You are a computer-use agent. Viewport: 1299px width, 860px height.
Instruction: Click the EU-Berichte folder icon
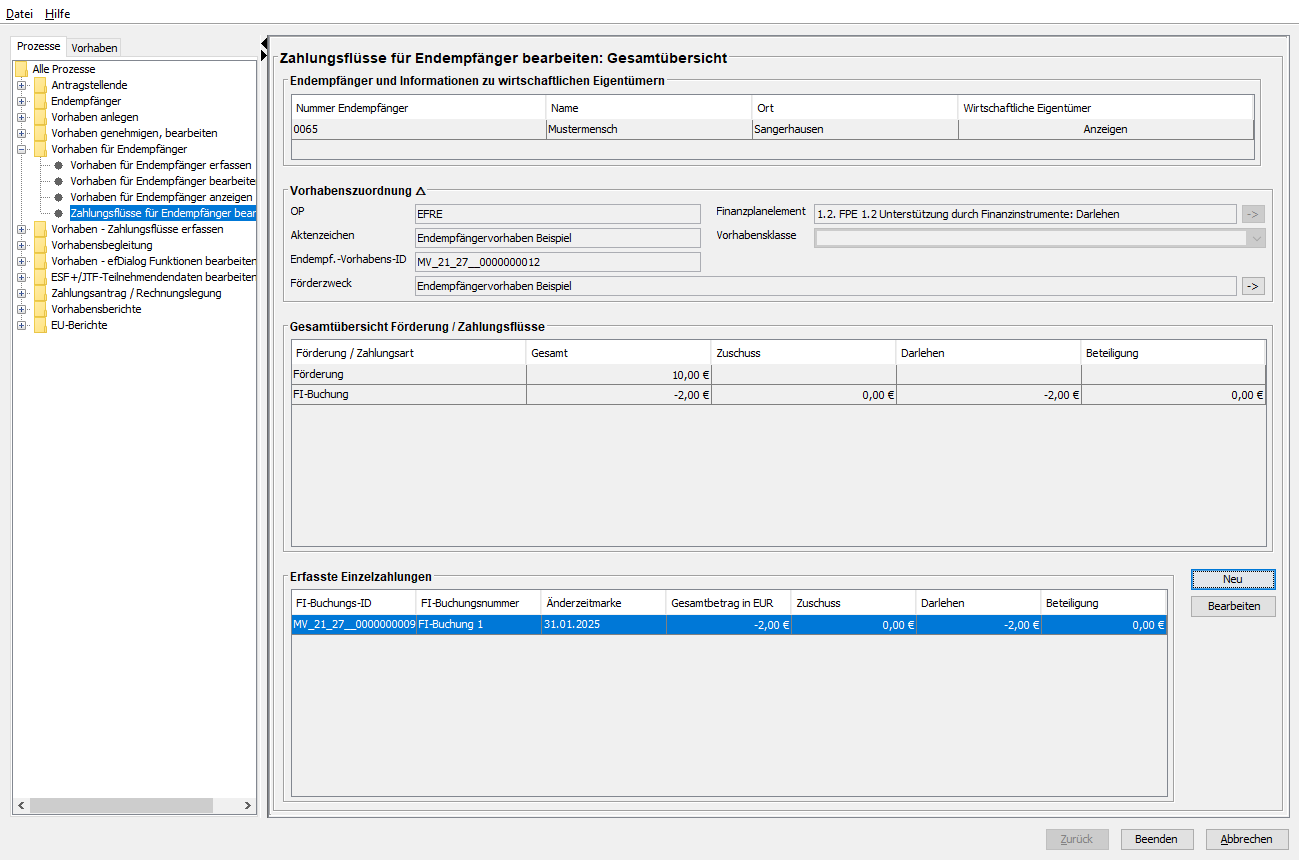pos(40,325)
